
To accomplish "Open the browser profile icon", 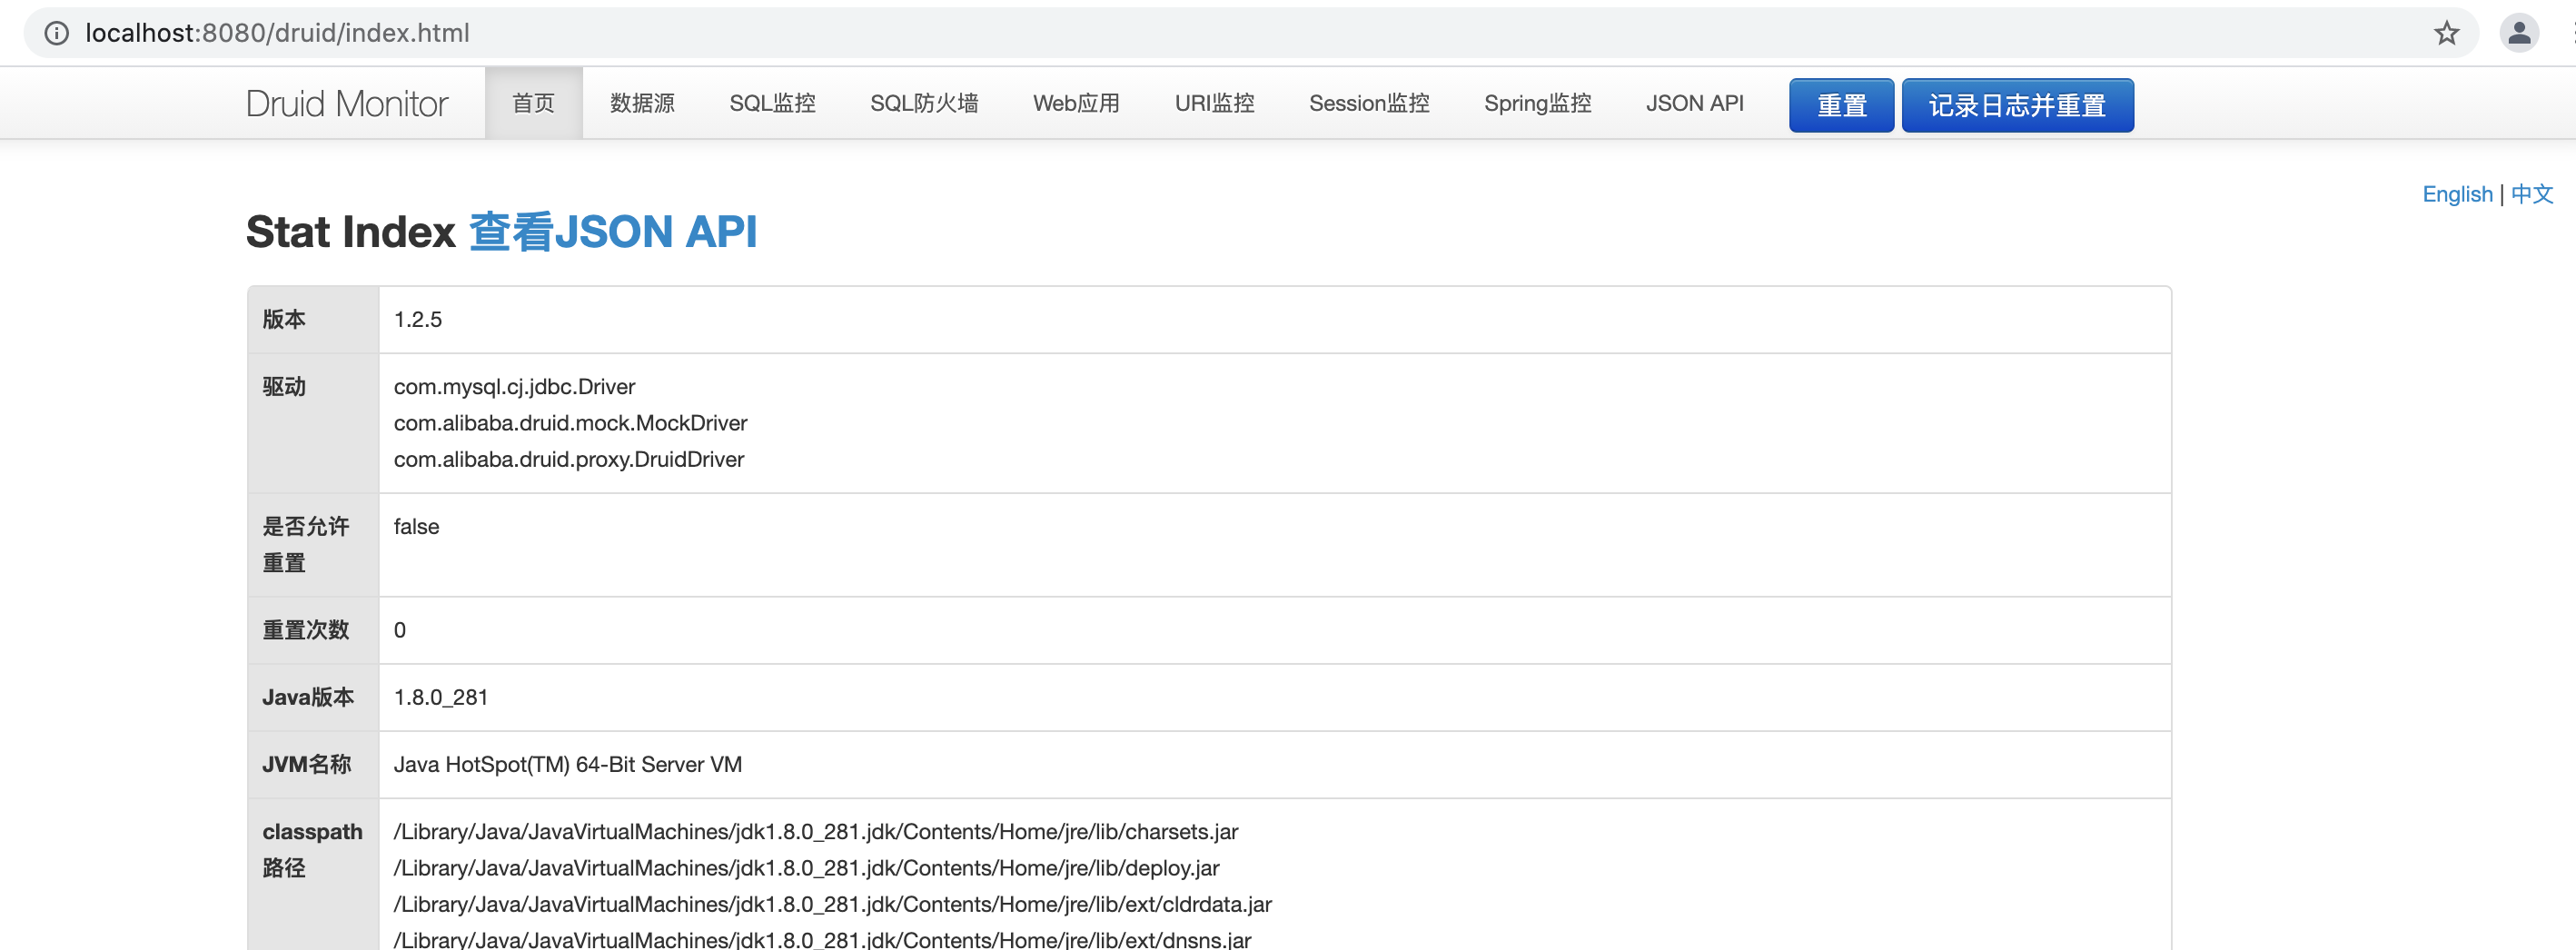I will click(2520, 32).
